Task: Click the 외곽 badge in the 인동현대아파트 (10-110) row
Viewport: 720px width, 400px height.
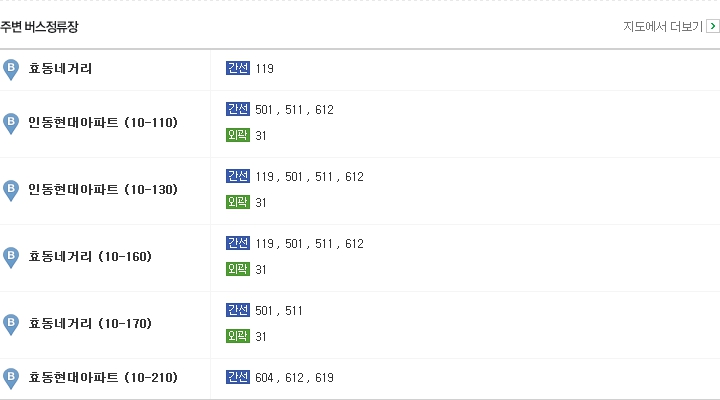Action: point(238,135)
